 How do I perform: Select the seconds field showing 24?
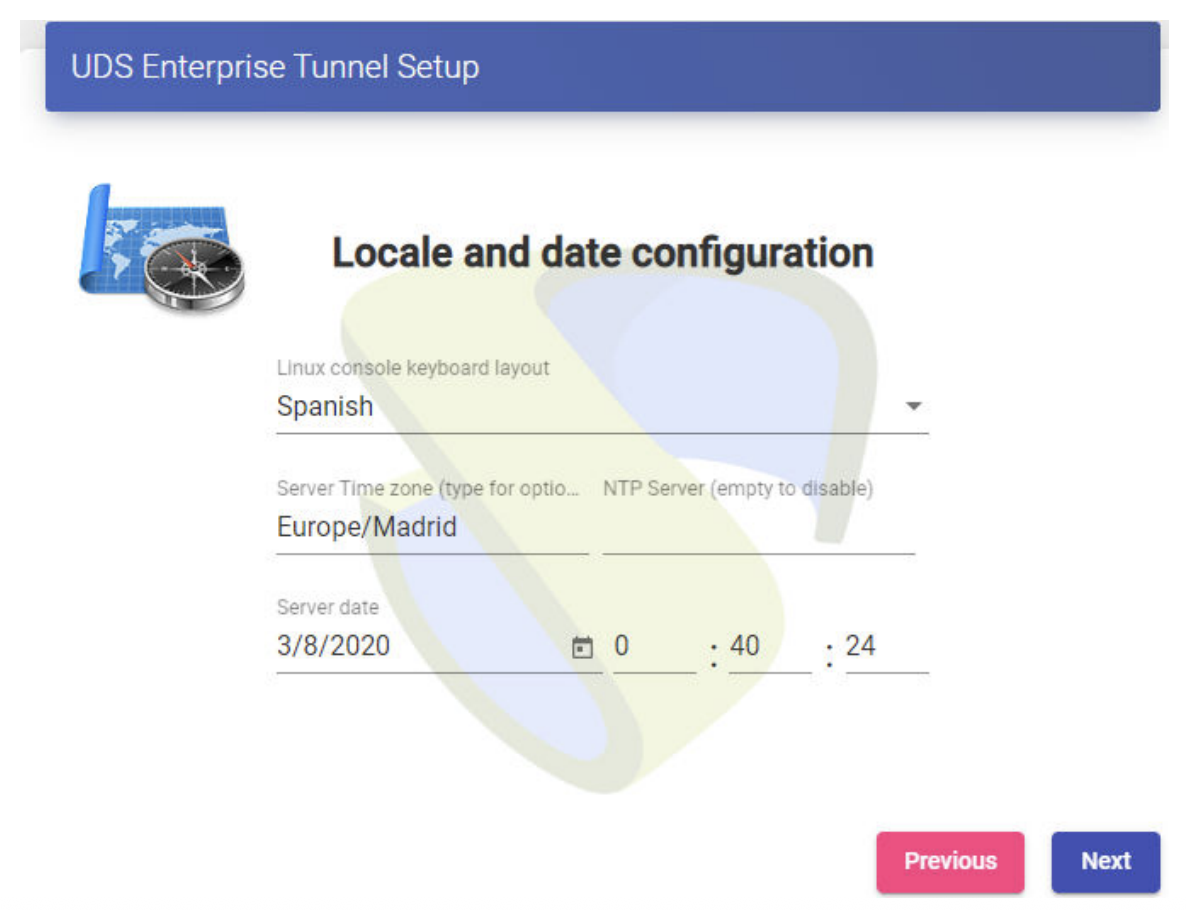pyautogui.click(x=885, y=647)
